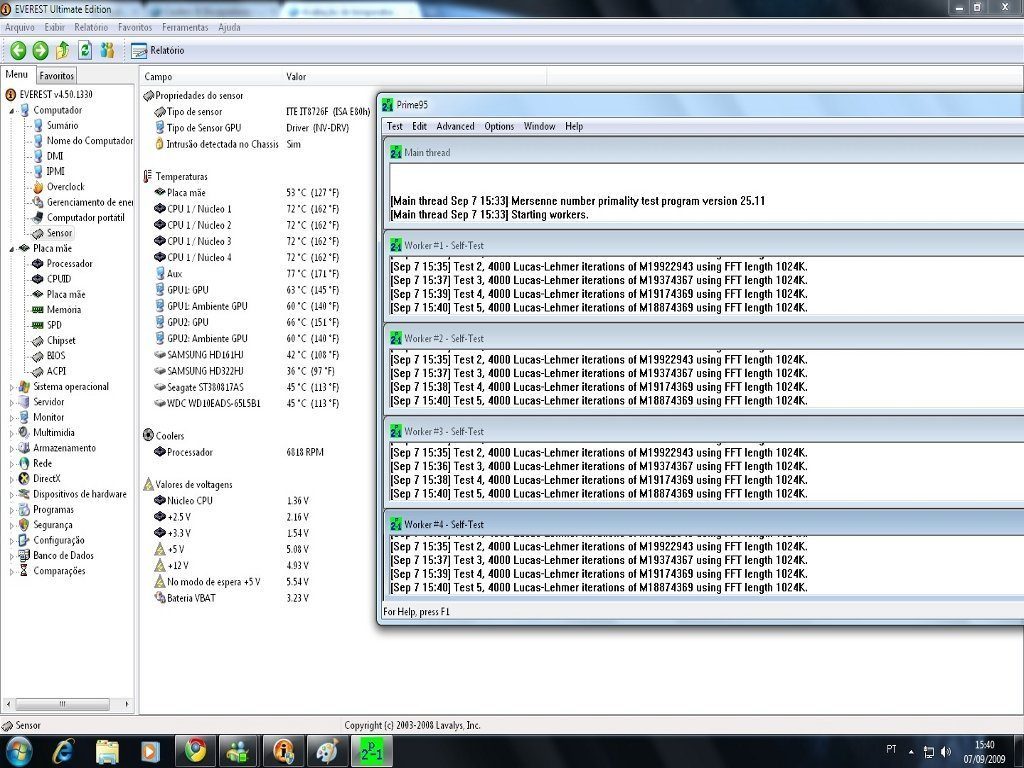
Task: Expand the Sistema operacional node
Action: click(x=12, y=387)
